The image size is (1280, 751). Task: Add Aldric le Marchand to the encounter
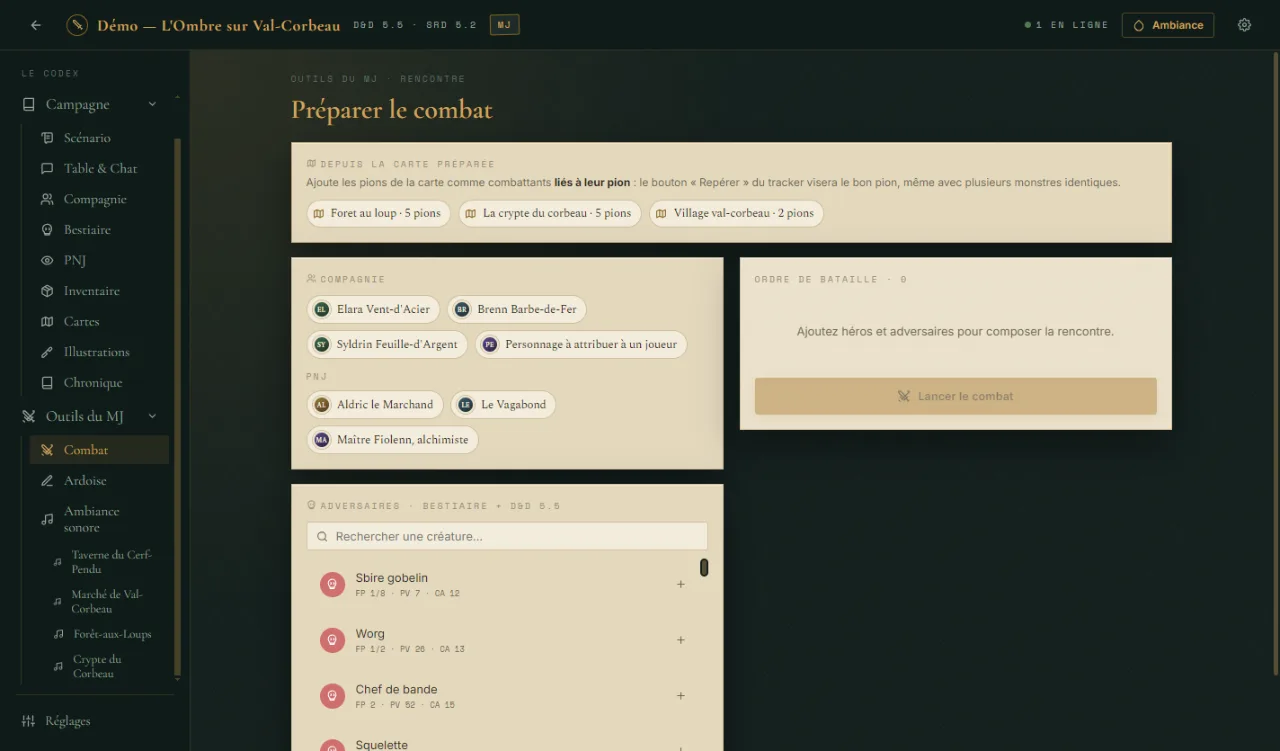point(375,404)
